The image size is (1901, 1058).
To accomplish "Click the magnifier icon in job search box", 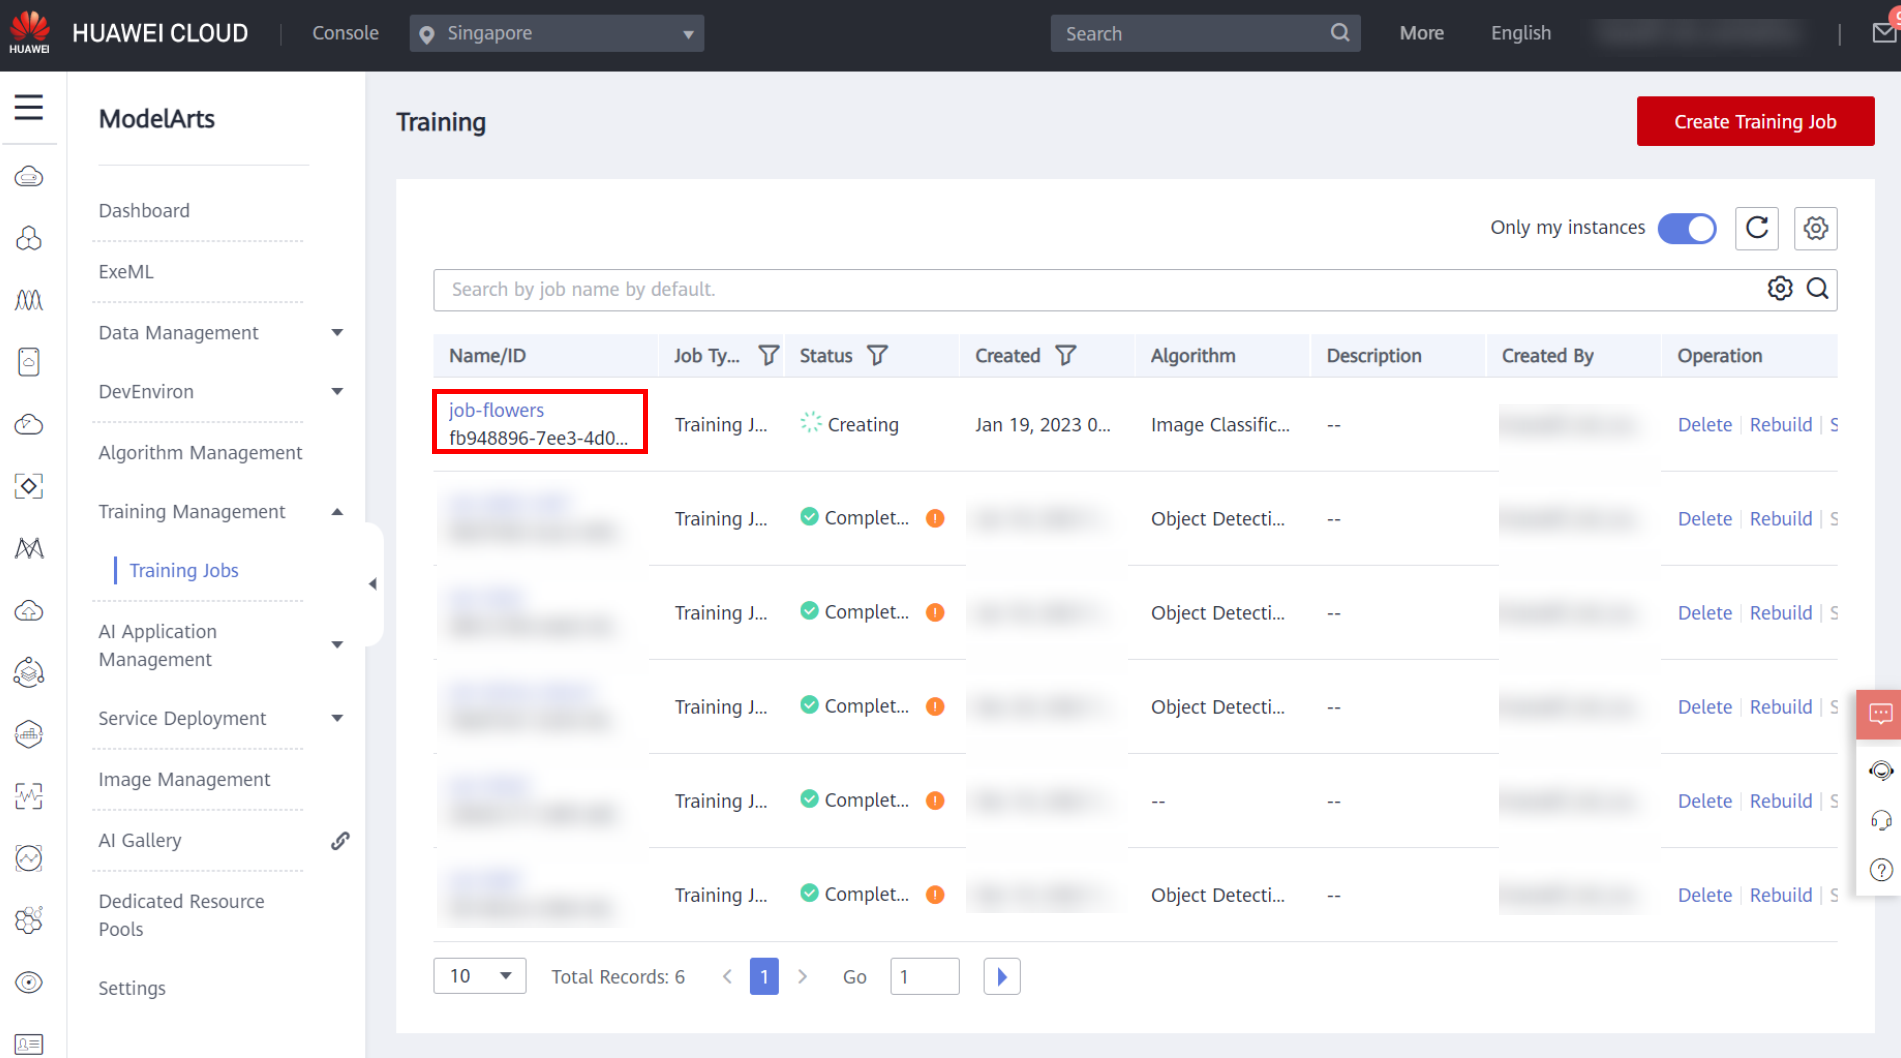I will (1817, 289).
